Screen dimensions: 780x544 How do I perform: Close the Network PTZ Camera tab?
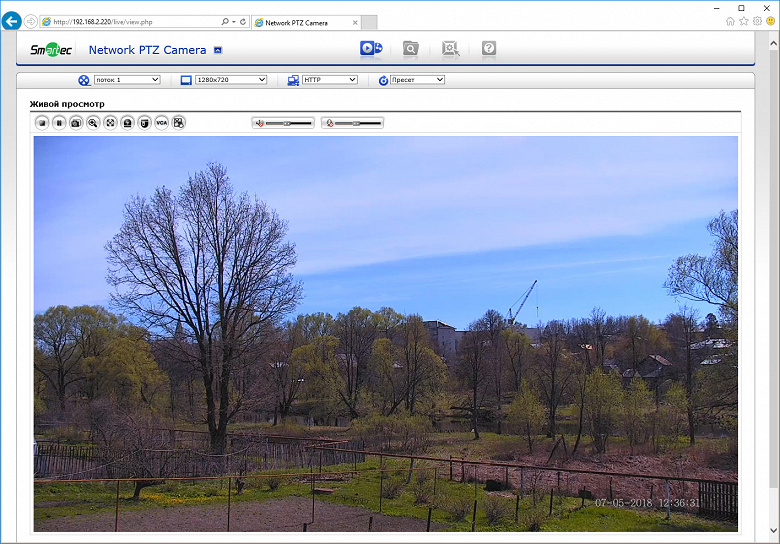[355, 22]
